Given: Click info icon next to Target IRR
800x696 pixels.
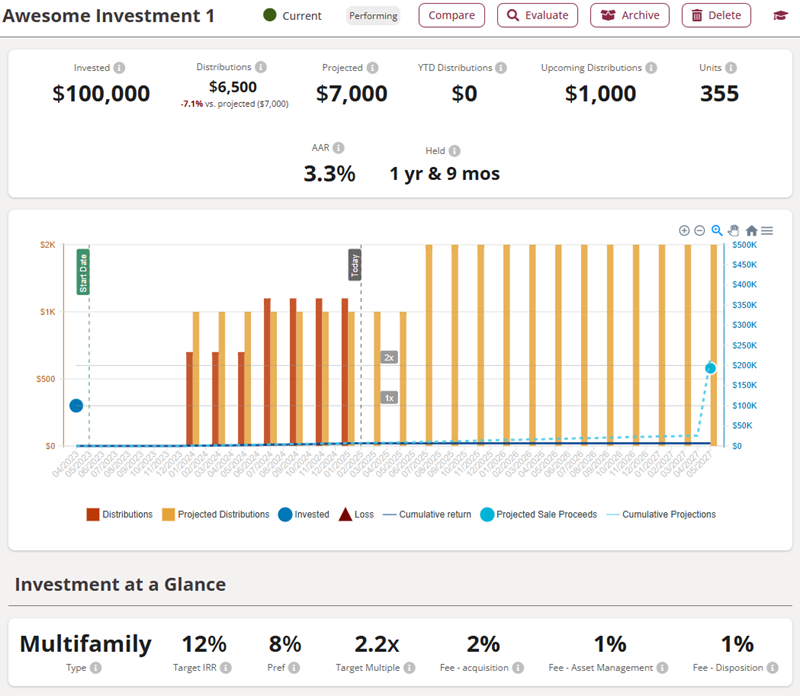Looking at the screenshot, I should coord(226,667).
